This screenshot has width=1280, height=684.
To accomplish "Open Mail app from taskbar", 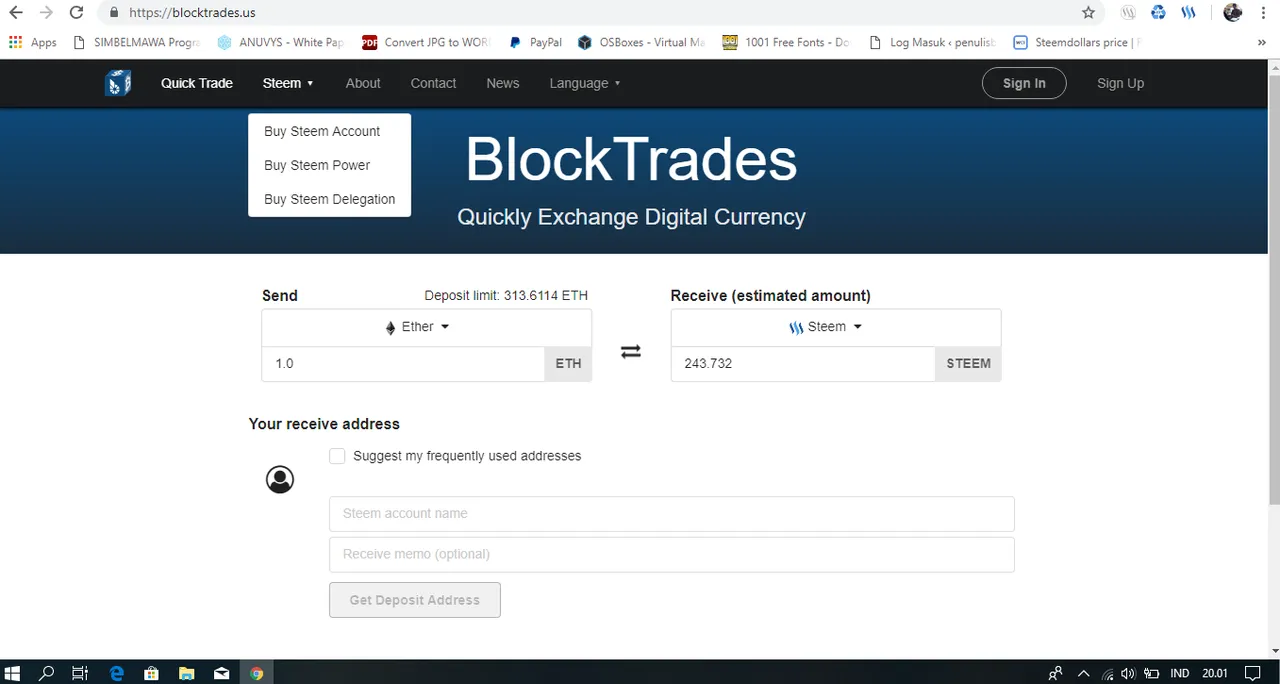I will (221, 673).
